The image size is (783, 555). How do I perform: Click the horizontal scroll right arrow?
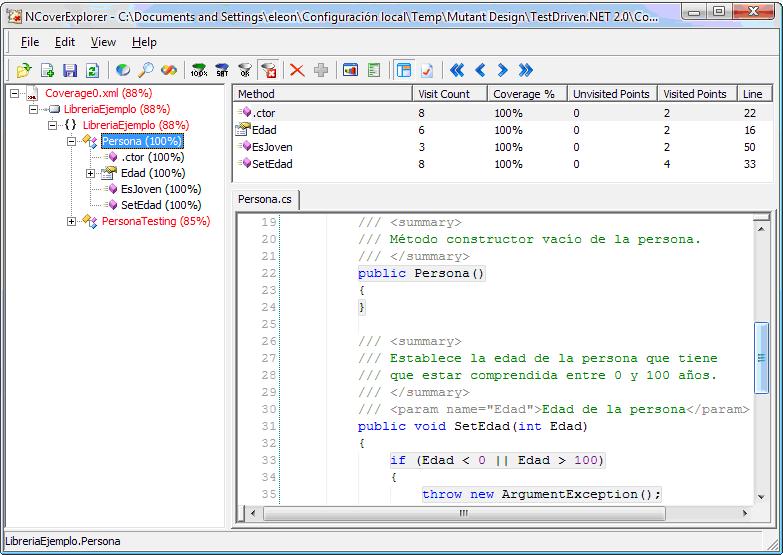pos(745,513)
